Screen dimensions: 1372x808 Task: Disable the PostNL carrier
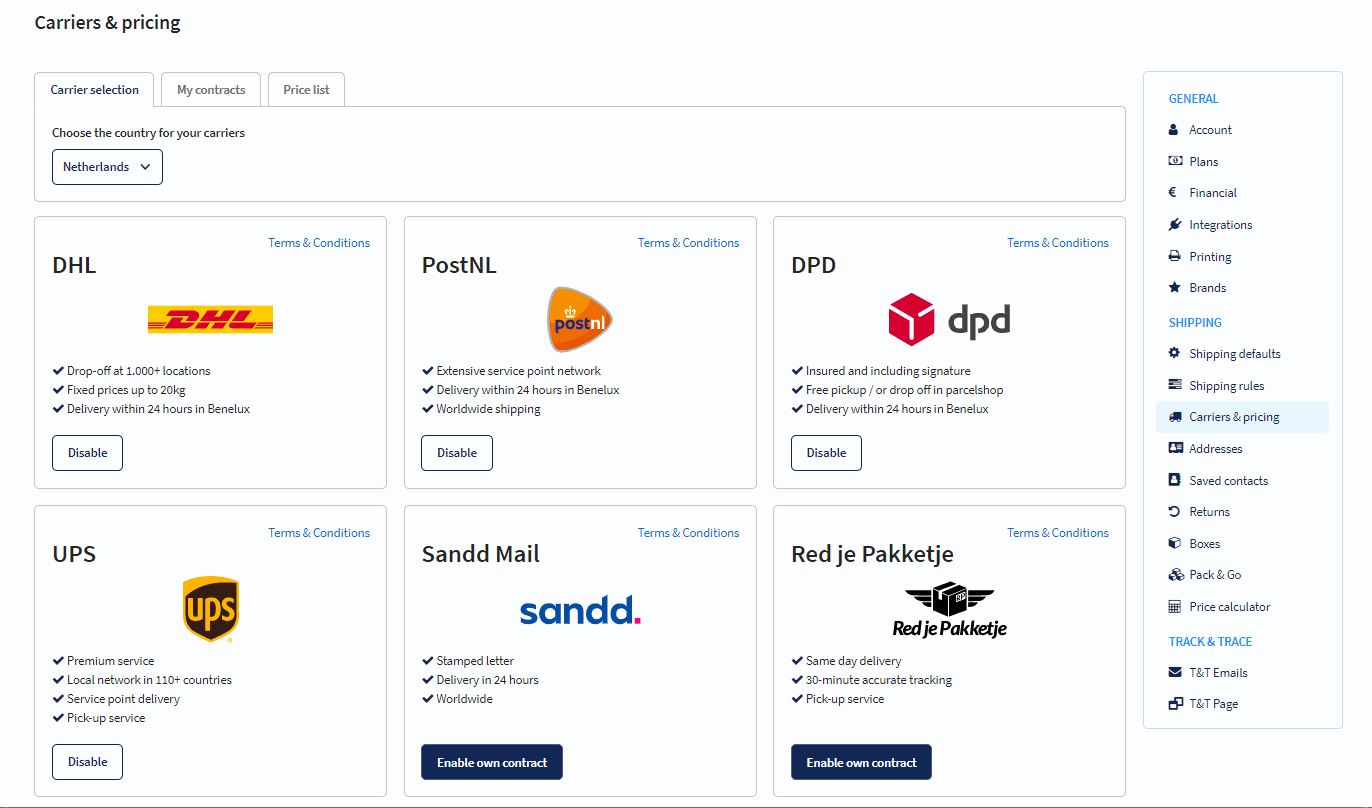coord(457,453)
